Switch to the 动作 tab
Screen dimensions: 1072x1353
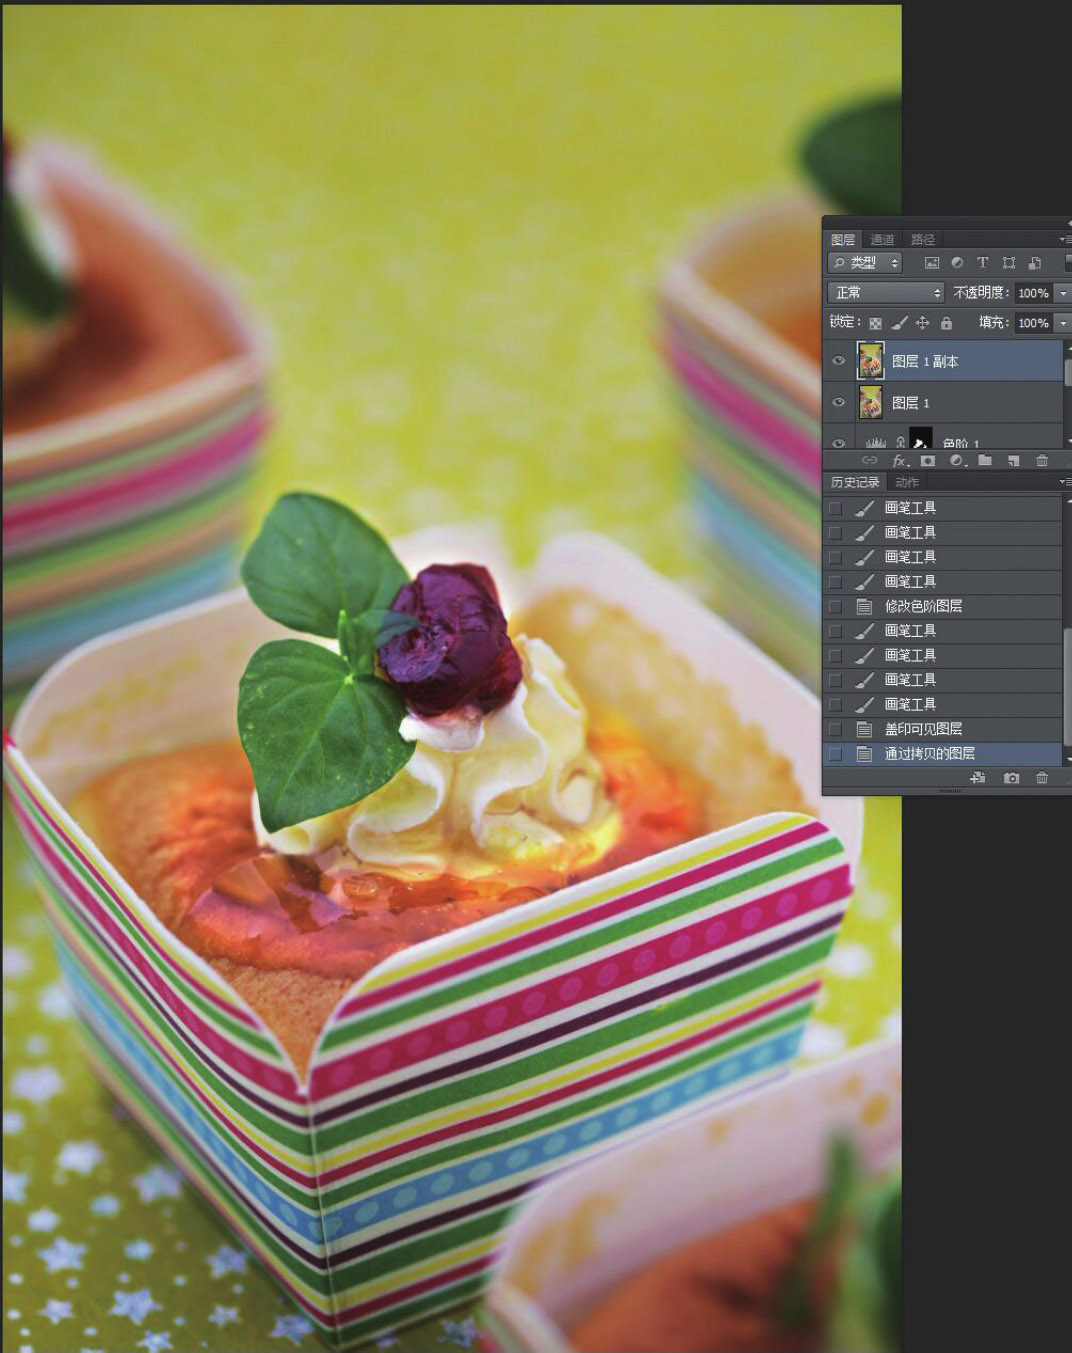click(x=907, y=482)
